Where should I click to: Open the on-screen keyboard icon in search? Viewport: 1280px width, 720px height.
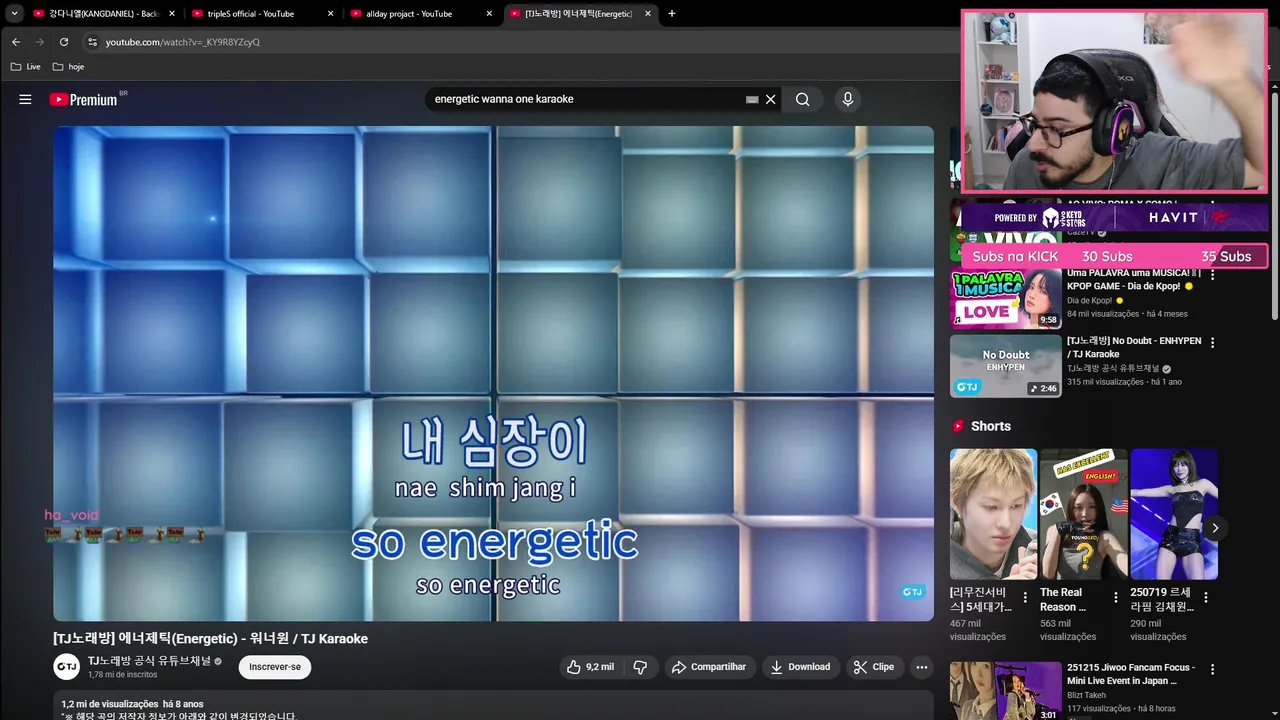pos(752,99)
